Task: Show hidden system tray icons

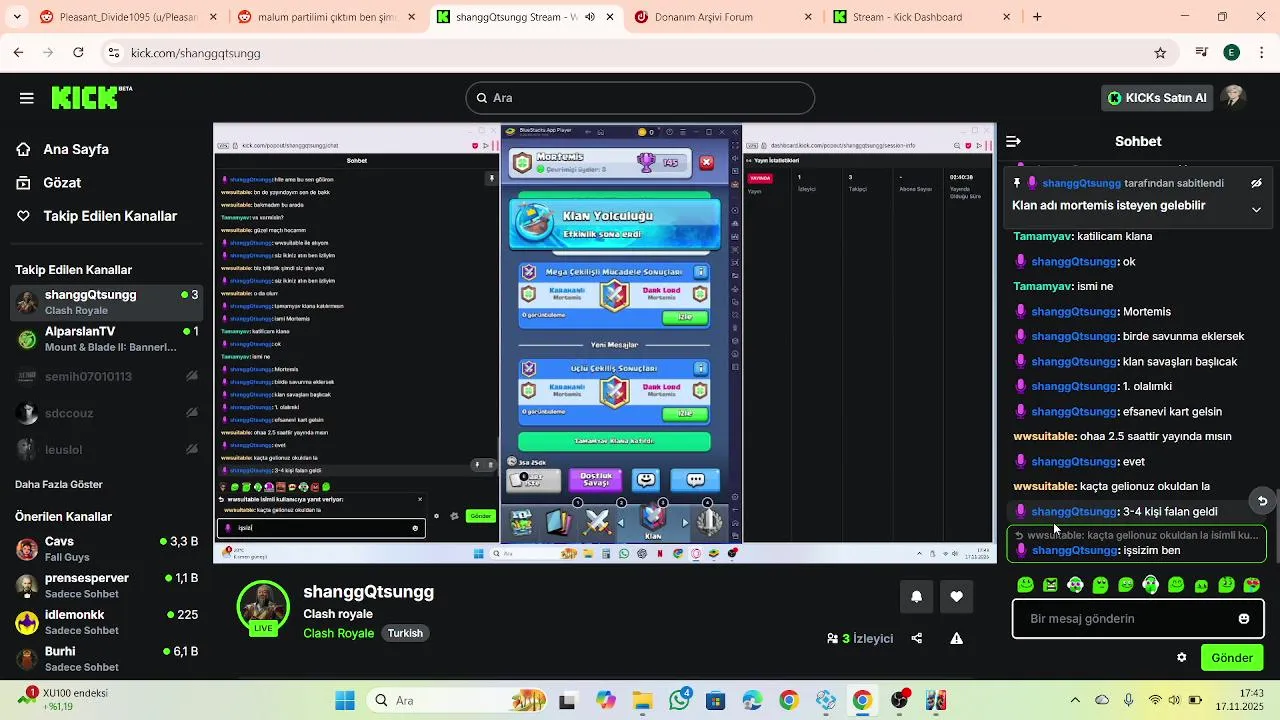Action: pyautogui.click(x=1075, y=700)
